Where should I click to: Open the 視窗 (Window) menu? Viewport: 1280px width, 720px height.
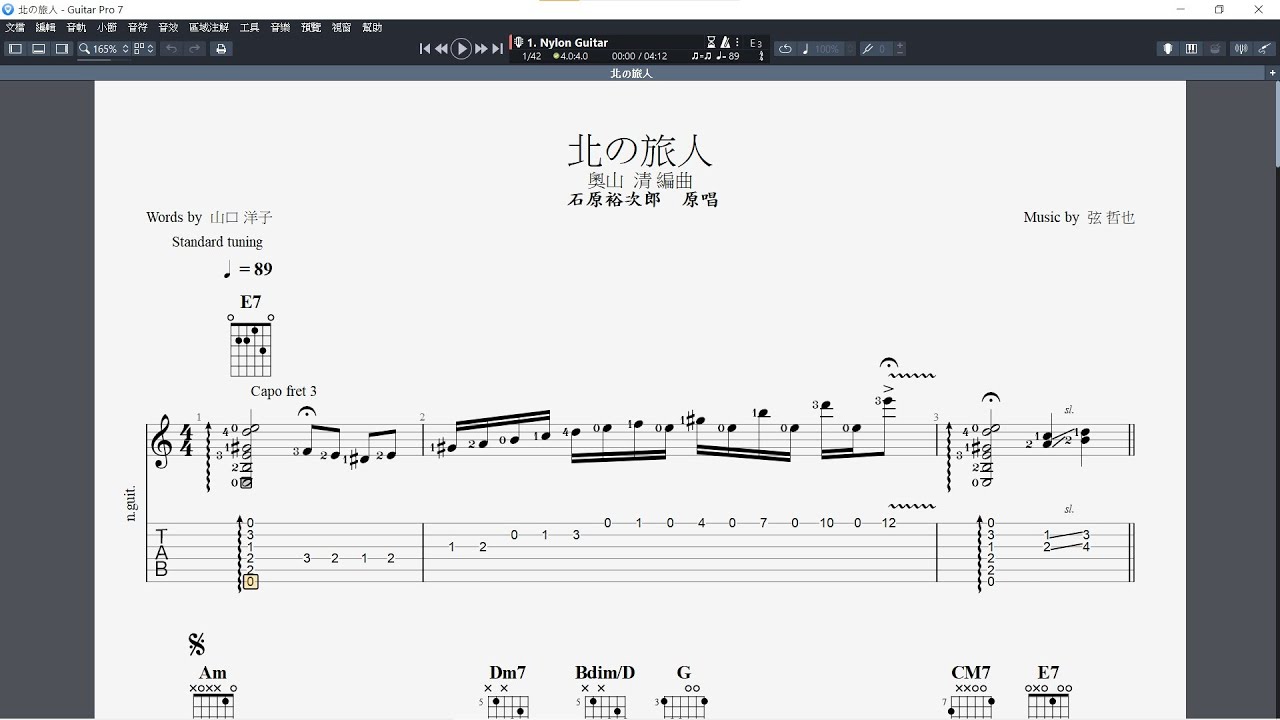point(341,28)
